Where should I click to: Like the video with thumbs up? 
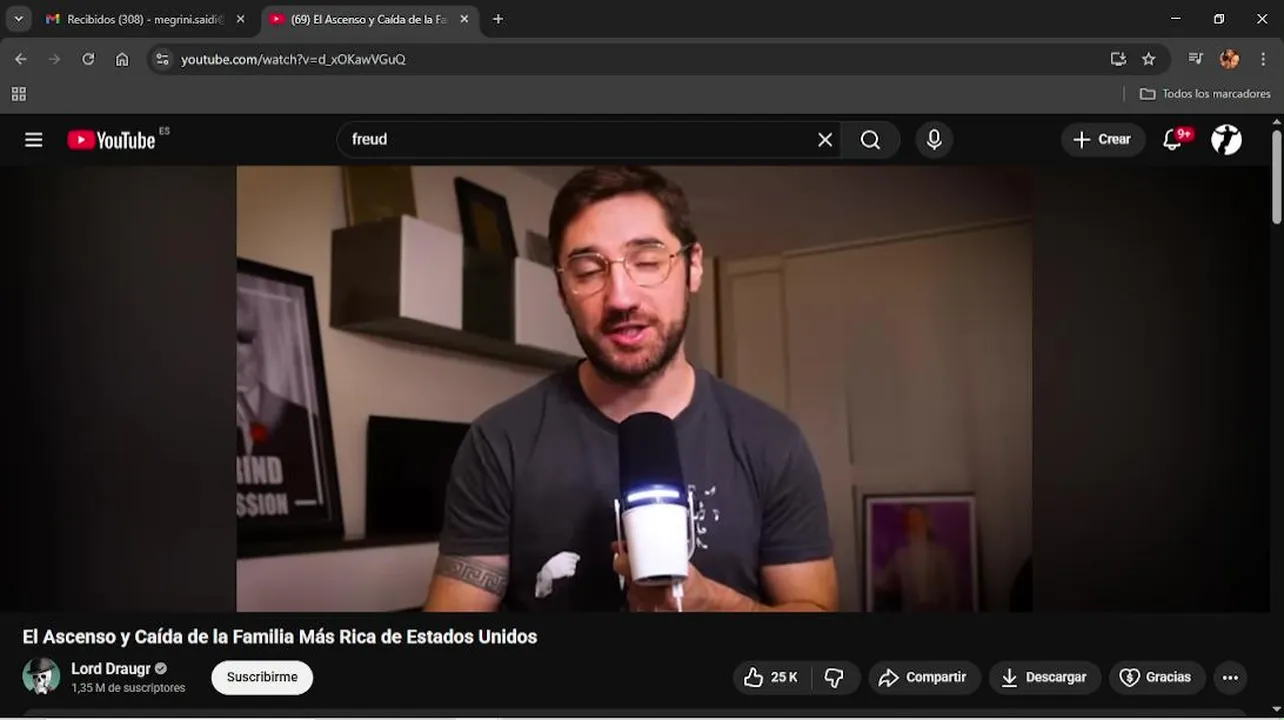[771, 678]
